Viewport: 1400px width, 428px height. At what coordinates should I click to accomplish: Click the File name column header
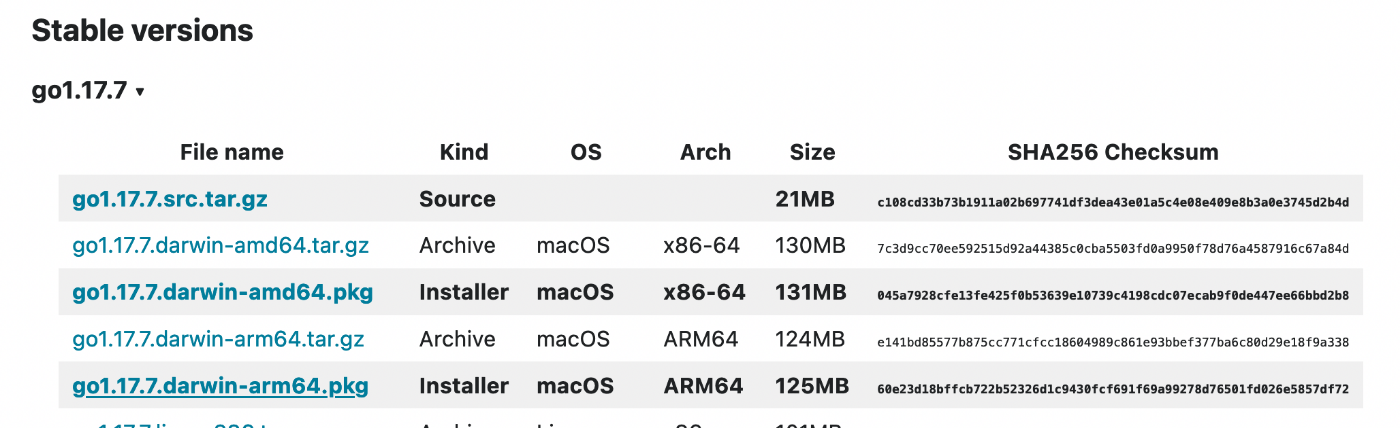coord(232,153)
